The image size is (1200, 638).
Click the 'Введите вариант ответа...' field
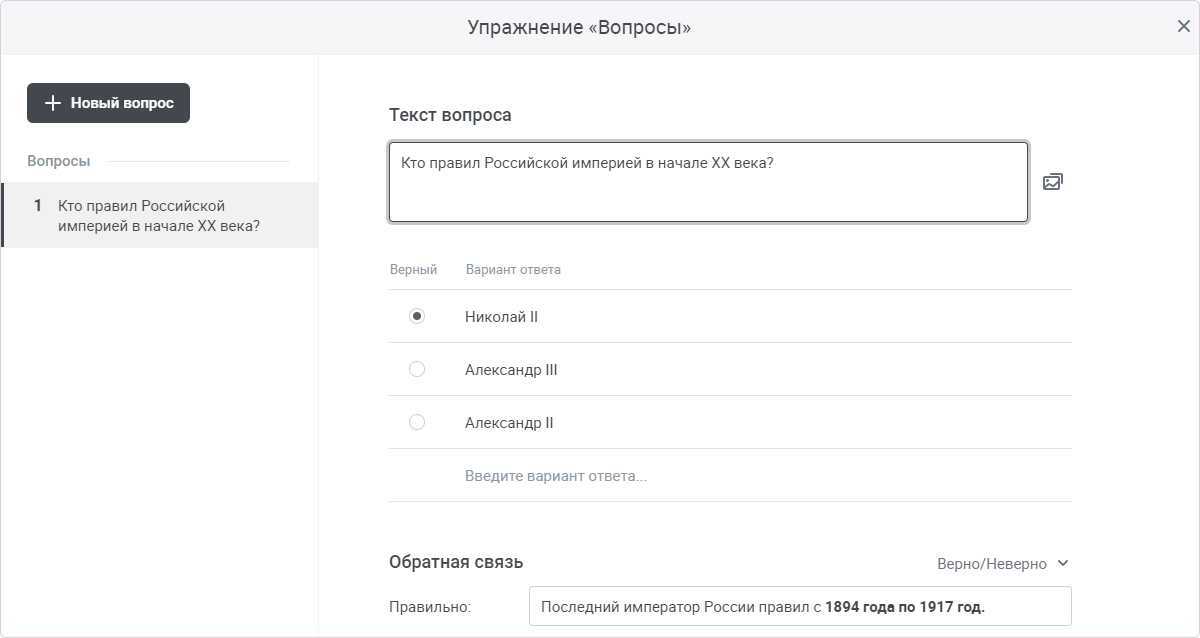556,476
